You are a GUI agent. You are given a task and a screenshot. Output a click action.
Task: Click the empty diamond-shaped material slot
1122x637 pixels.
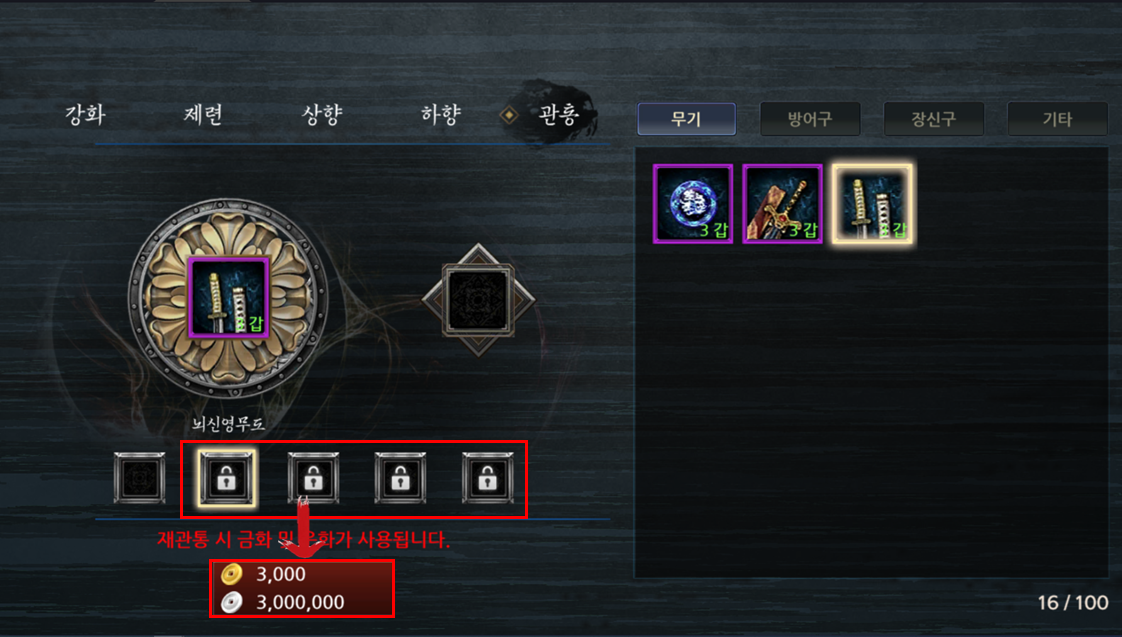[x=478, y=300]
